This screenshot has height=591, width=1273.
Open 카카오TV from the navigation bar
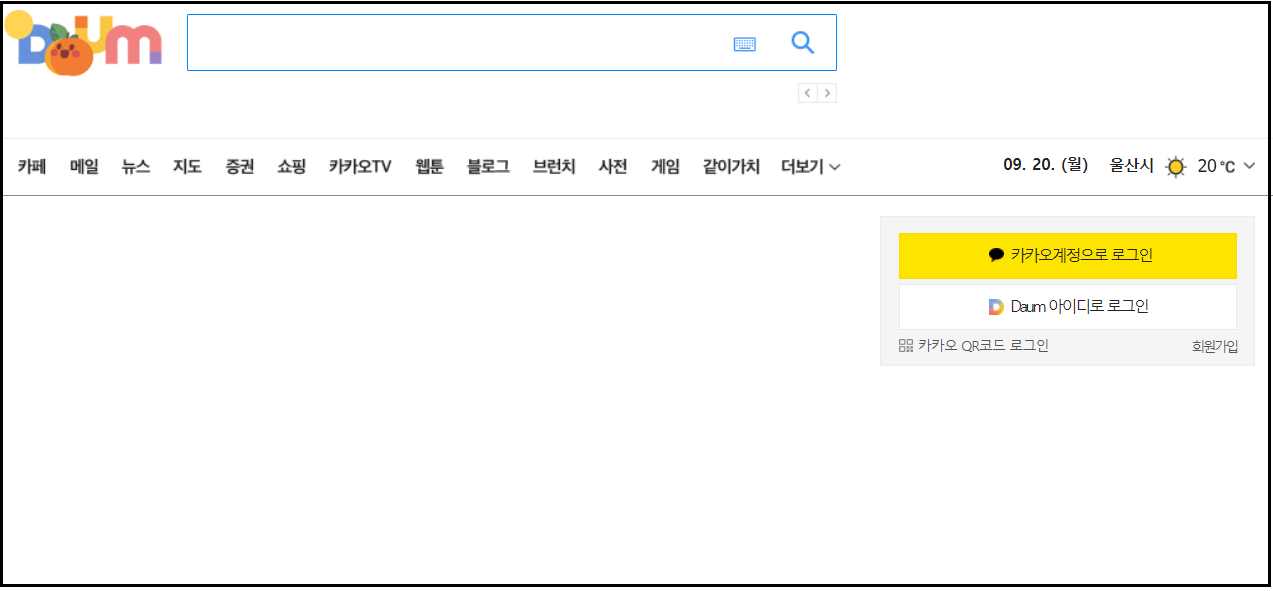tap(360, 167)
